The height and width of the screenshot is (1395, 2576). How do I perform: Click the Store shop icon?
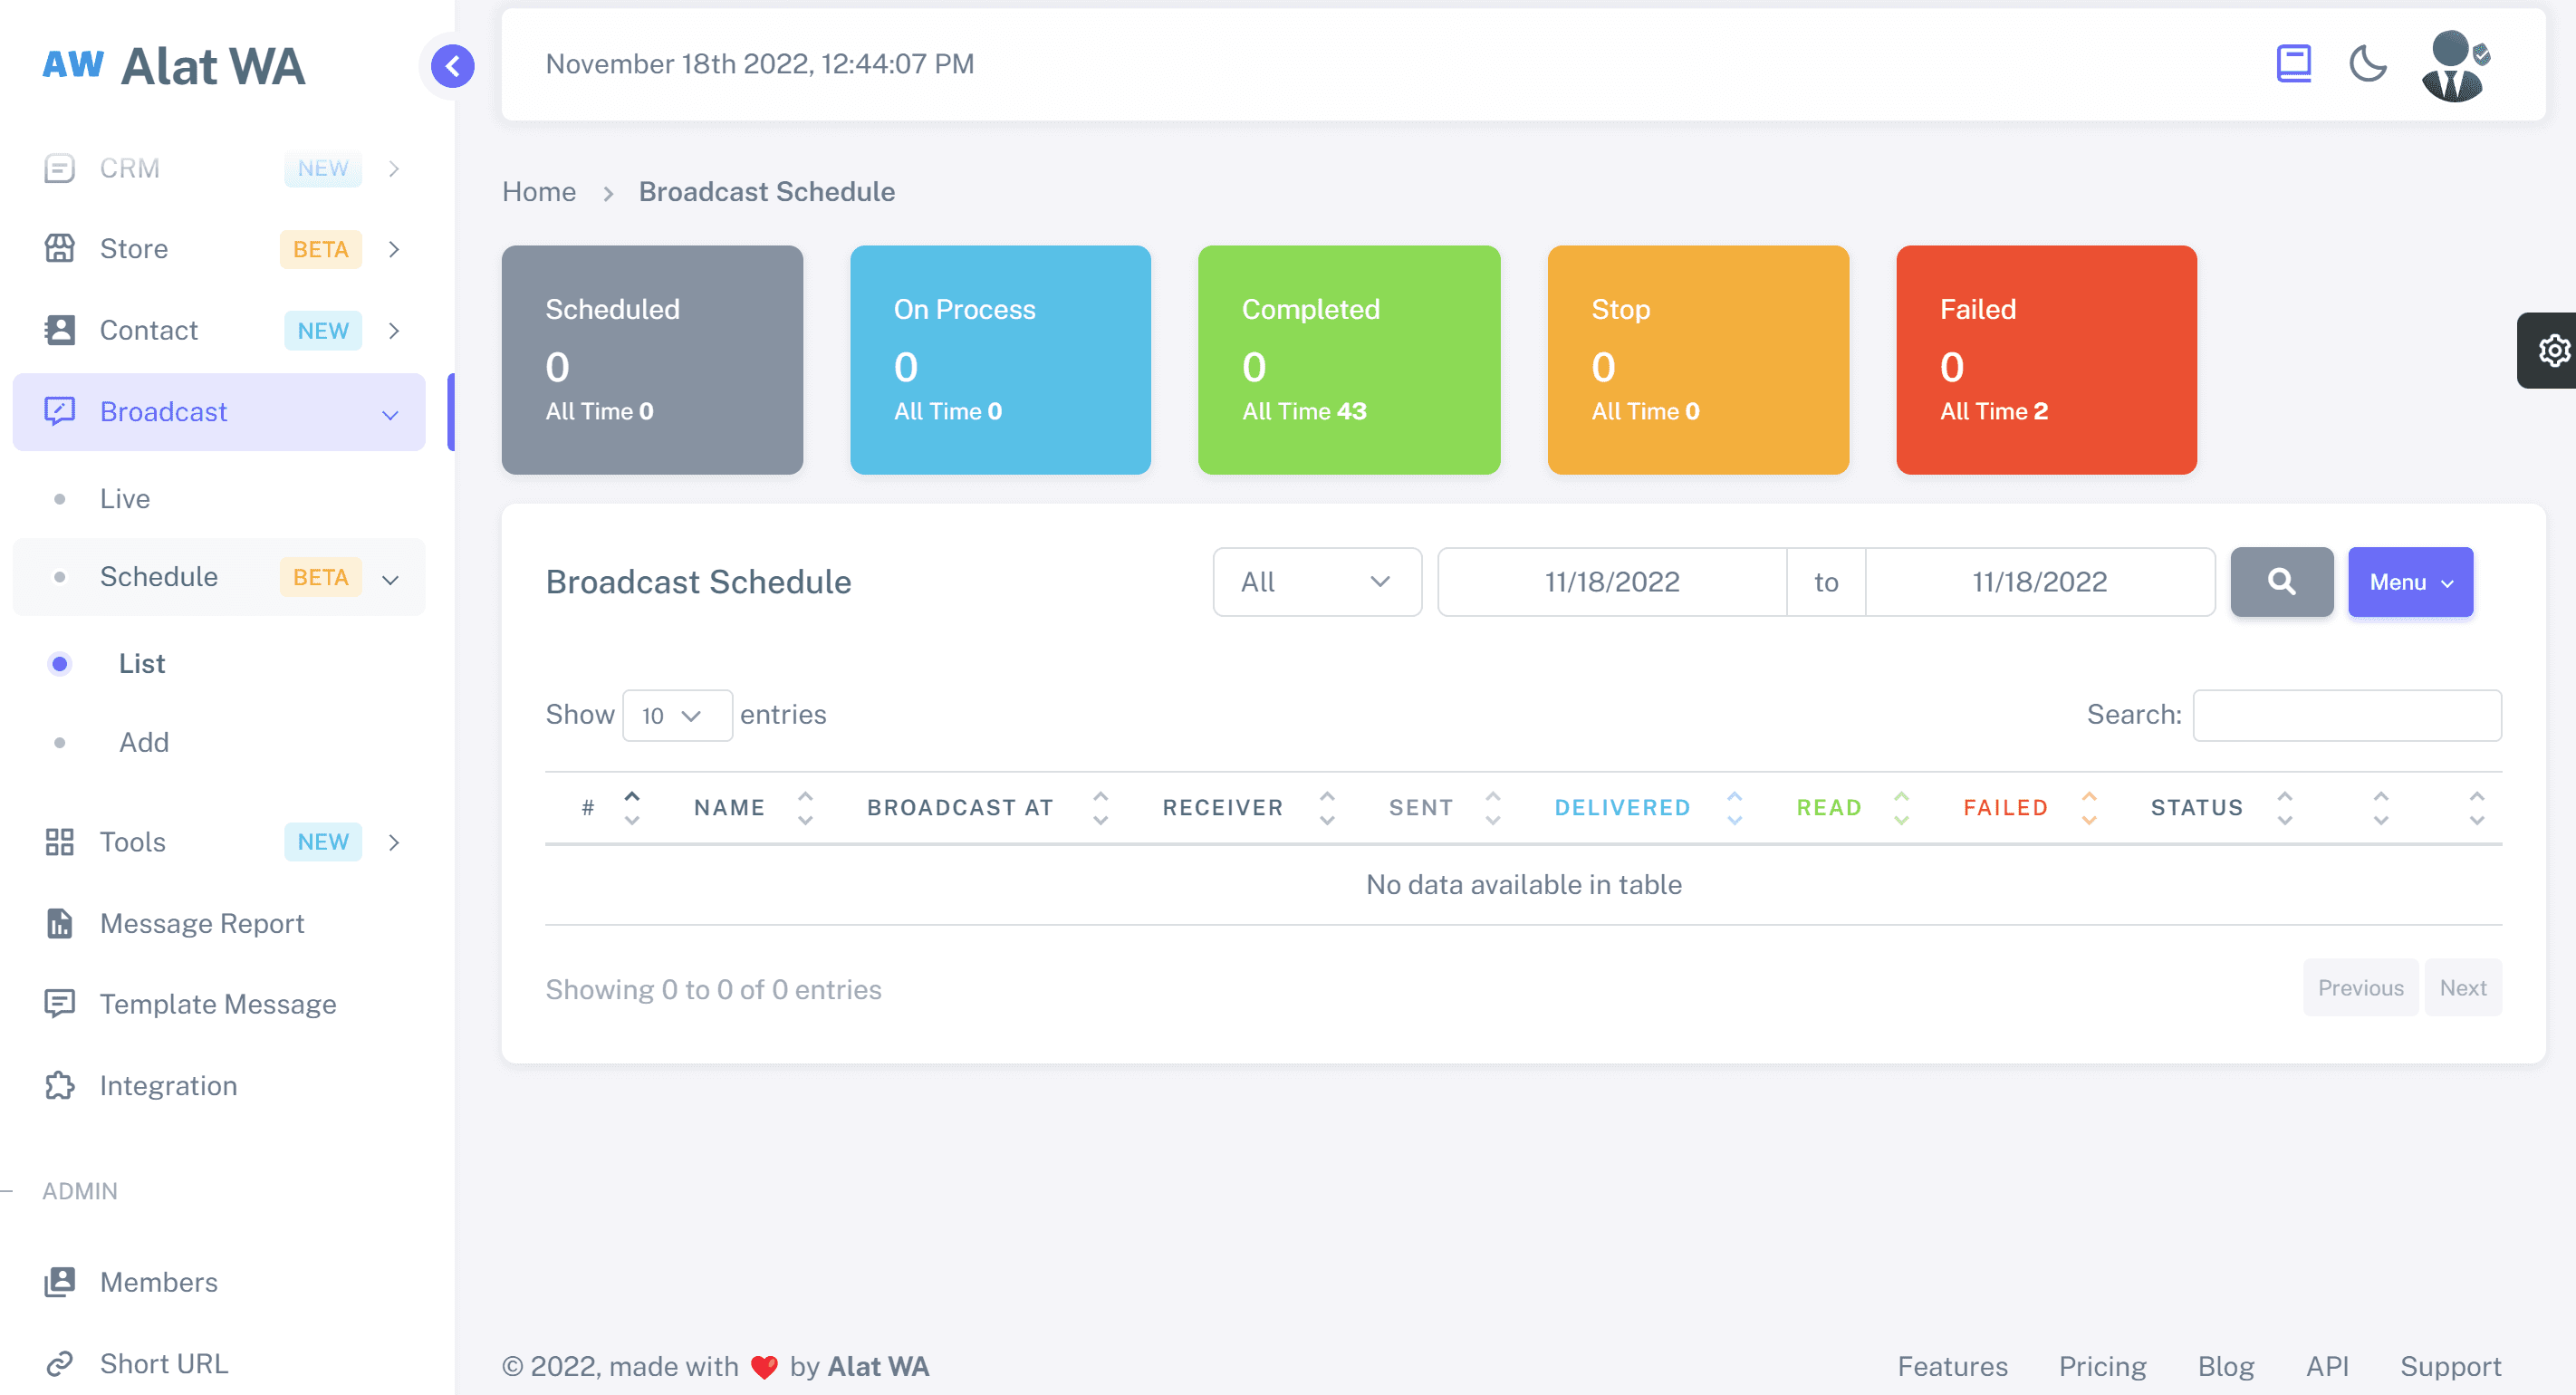point(59,248)
